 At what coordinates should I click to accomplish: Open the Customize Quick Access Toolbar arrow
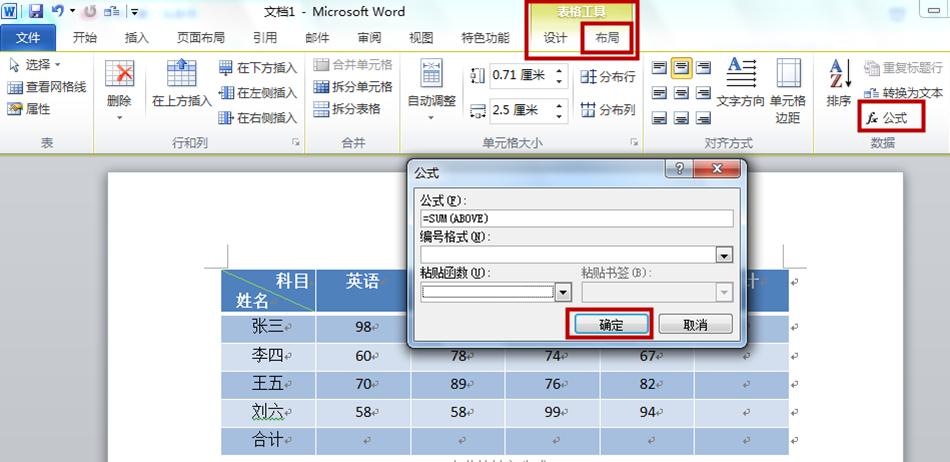(x=135, y=11)
